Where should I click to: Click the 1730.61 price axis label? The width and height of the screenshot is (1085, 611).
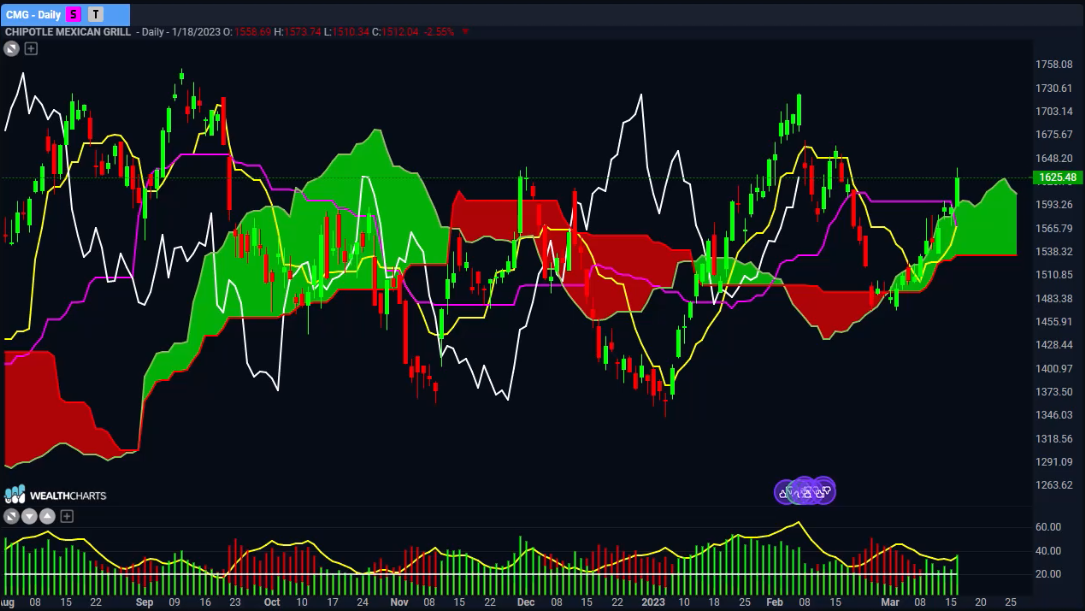[1054, 88]
